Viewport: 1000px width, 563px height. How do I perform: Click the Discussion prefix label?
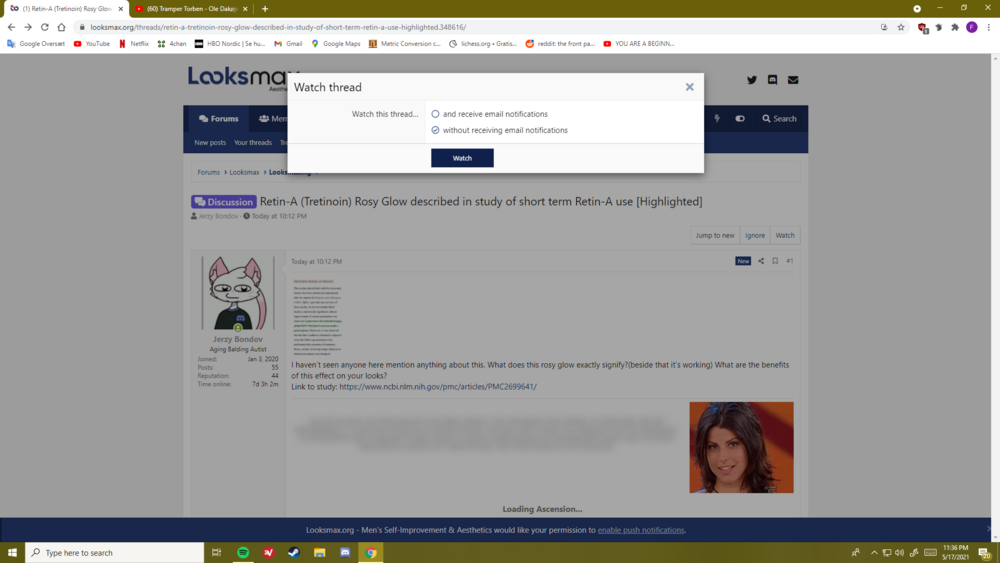(x=224, y=201)
